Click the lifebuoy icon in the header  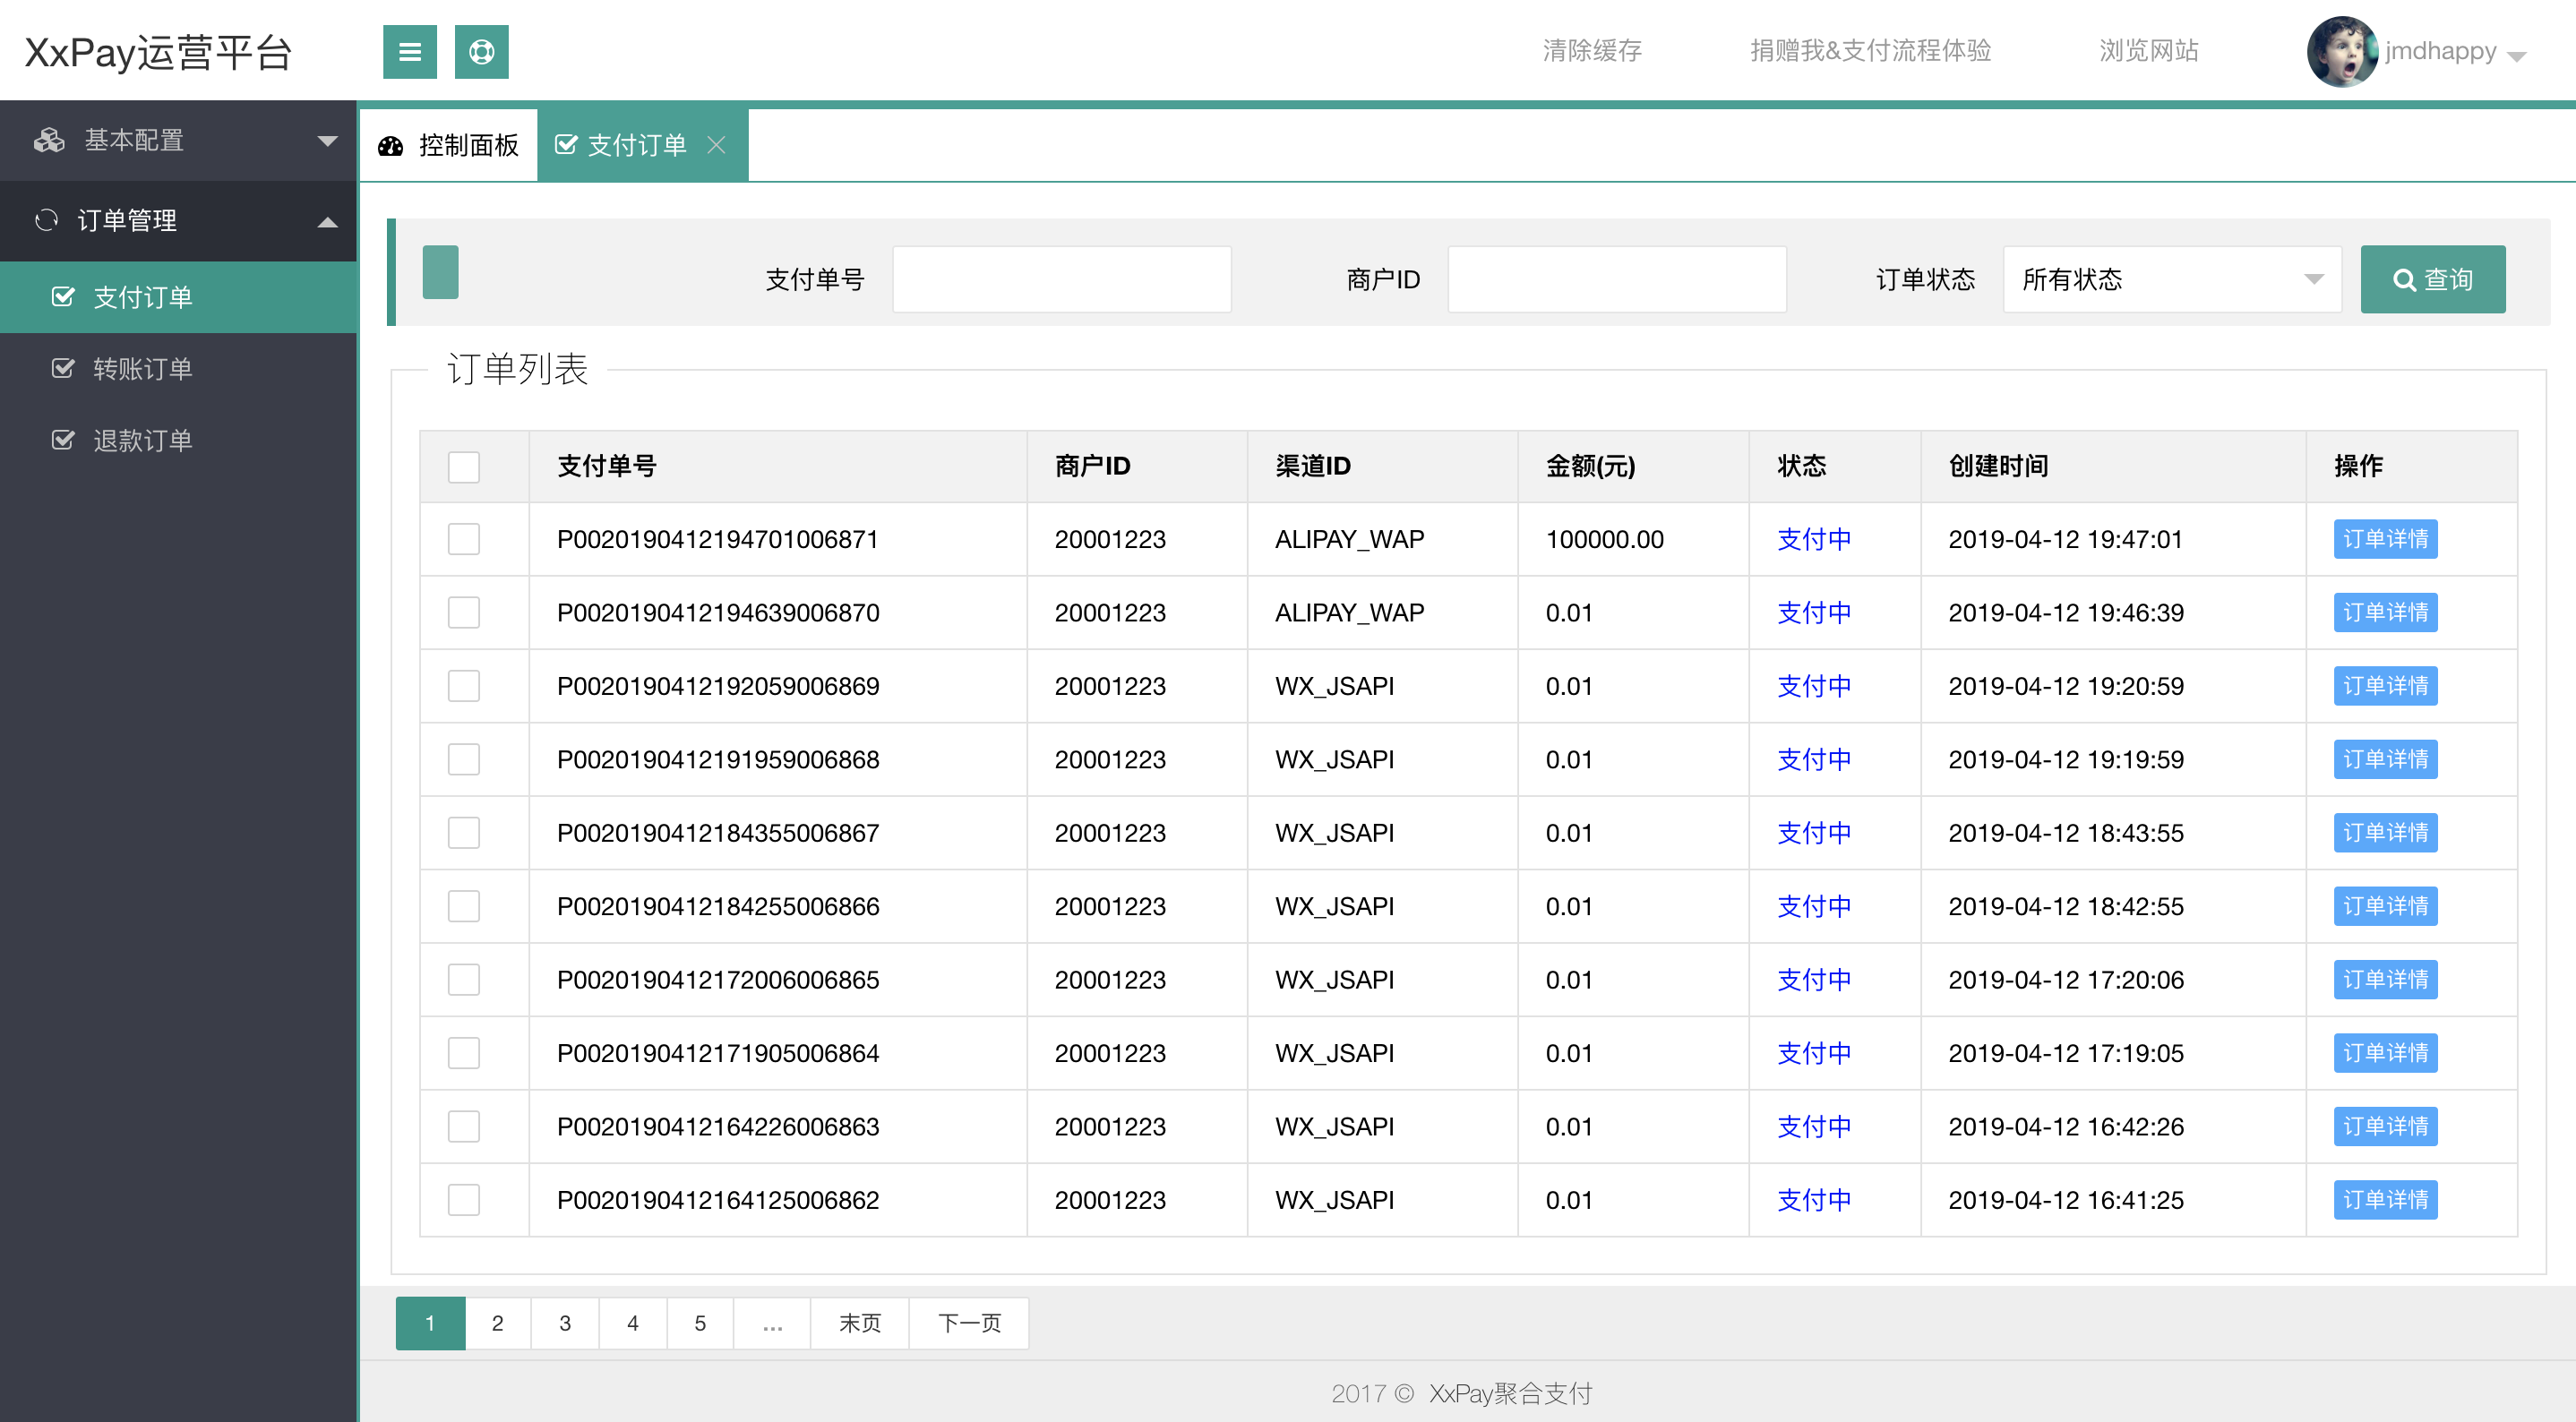[481, 52]
